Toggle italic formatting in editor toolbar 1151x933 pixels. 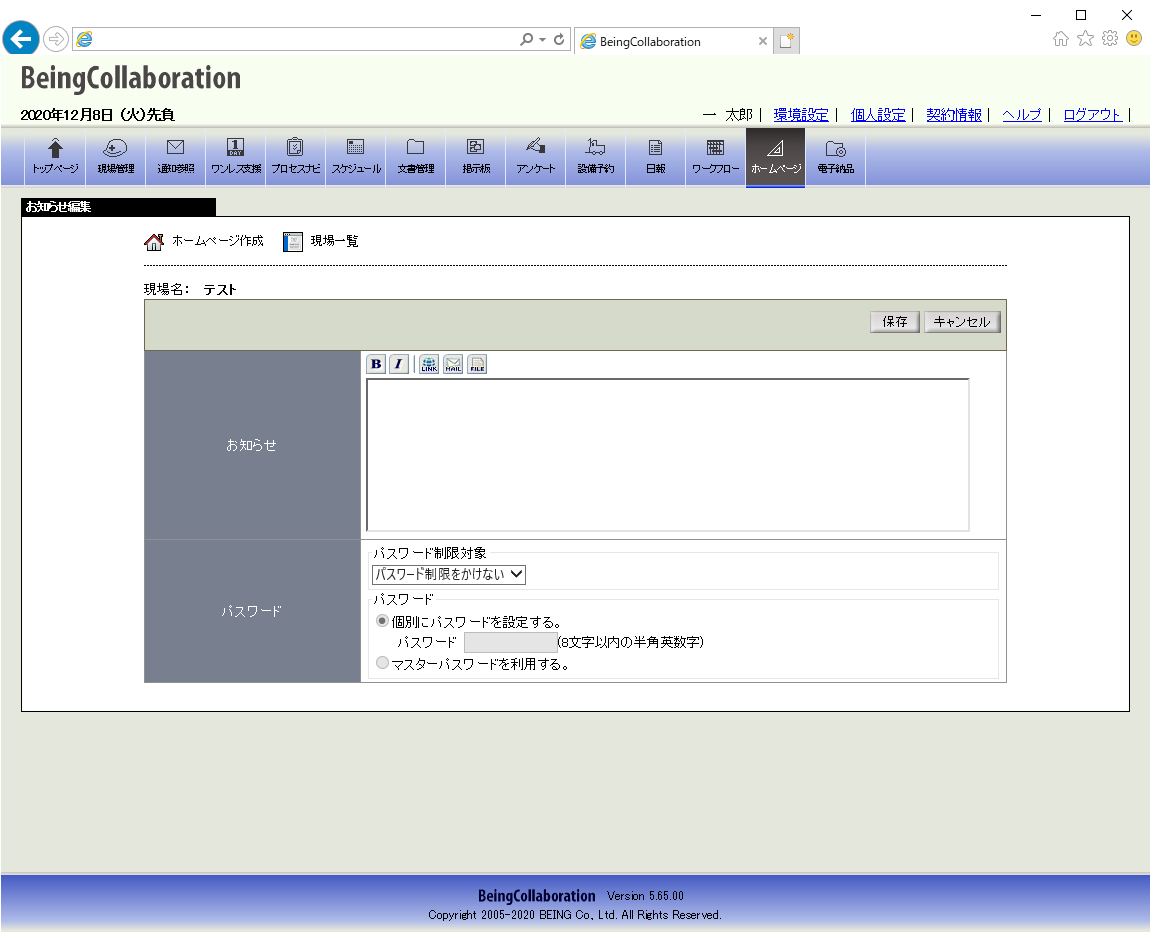[x=399, y=364]
